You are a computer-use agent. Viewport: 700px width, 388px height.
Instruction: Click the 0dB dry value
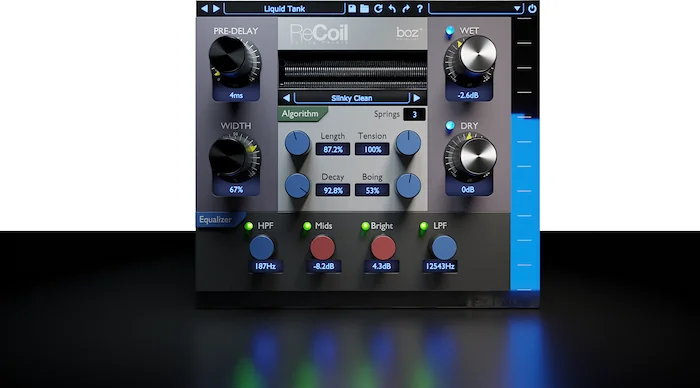coord(468,190)
